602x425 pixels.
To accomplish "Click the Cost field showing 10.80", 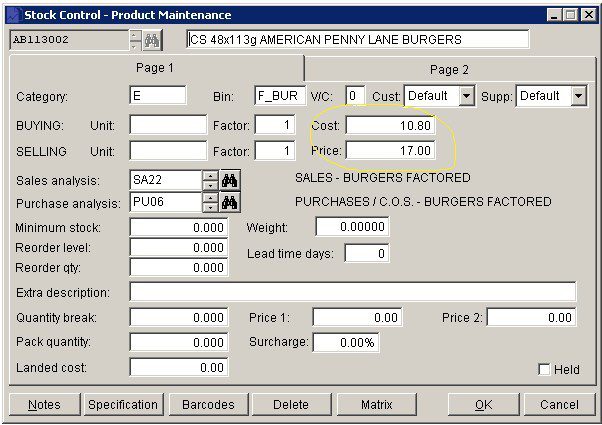I will click(x=390, y=126).
